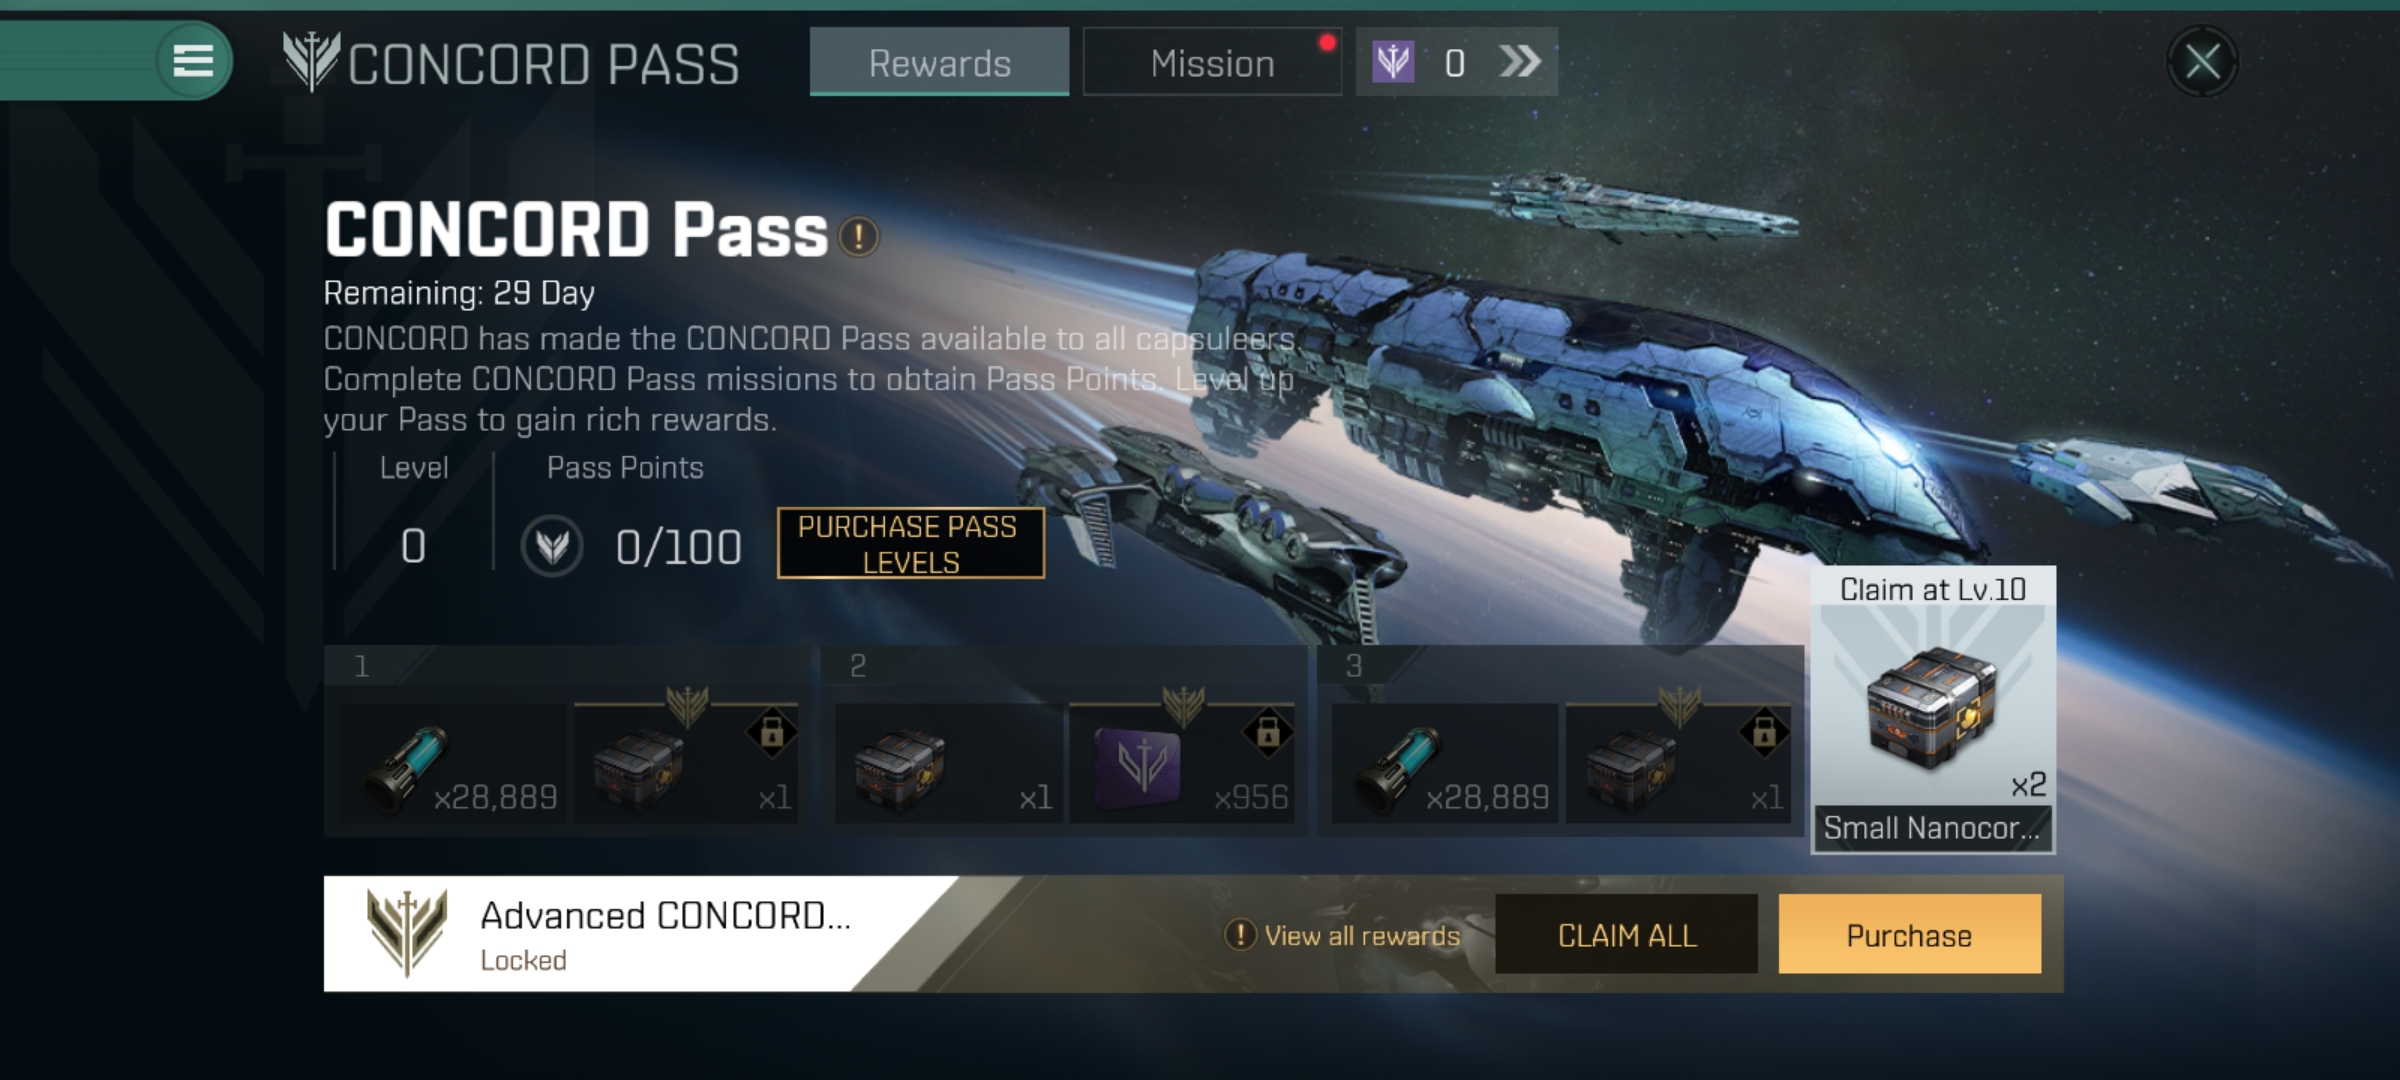Viewport: 2400px width, 1080px height.
Task: Click the purple CONCORD currency icon
Action: point(1393,62)
